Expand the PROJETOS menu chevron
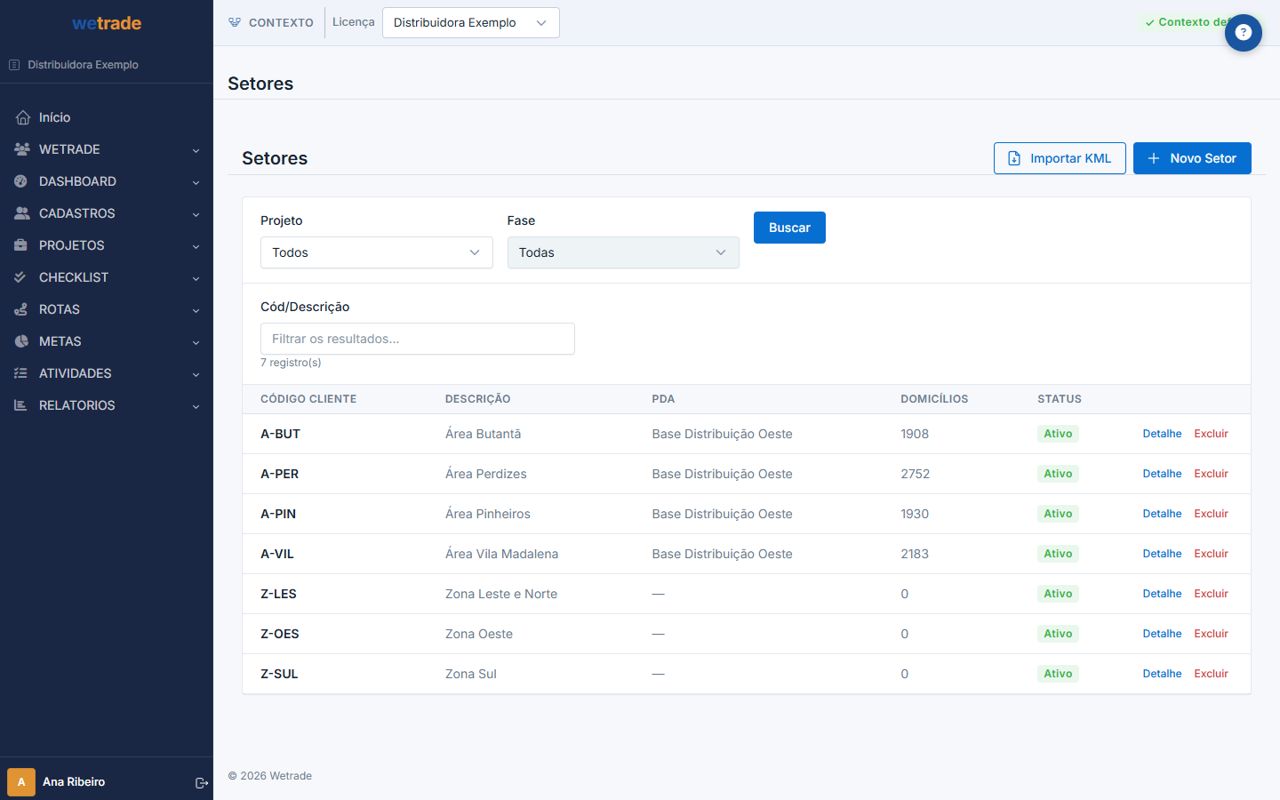The width and height of the screenshot is (1280, 800). 196,247
